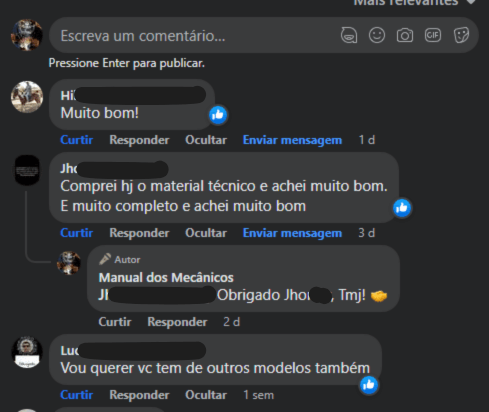Toggle Curtir on the "outros modelos" comment

coord(76,395)
